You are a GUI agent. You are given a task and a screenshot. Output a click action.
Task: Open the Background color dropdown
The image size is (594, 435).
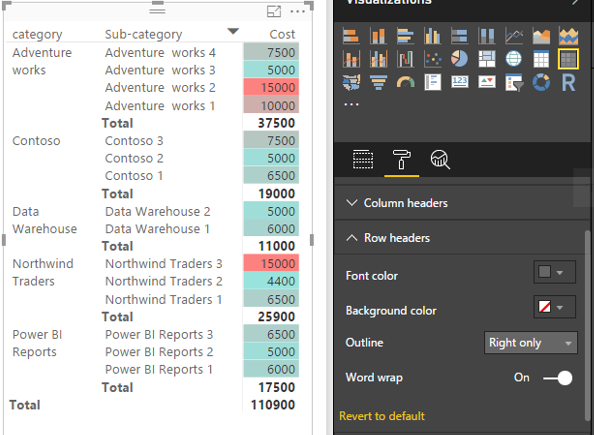click(555, 307)
